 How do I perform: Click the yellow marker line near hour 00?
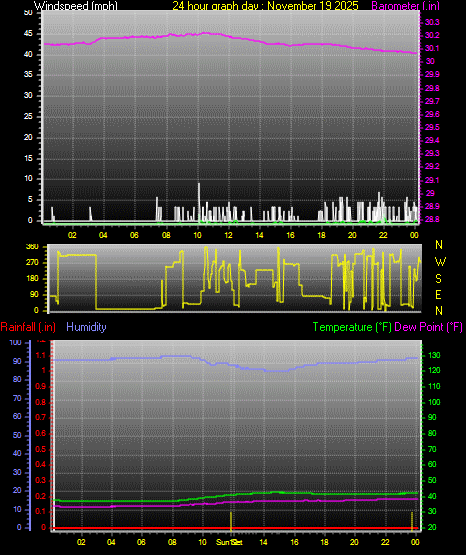[x=412, y=521]
